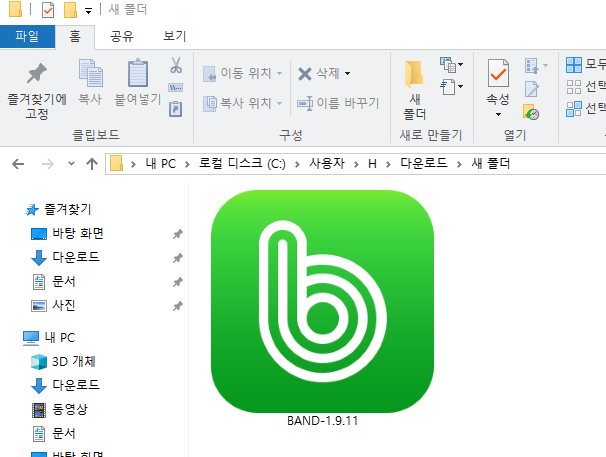Click the pin beside 바탕 화면
This screenshot has height=457, width=606.
pyautogui.click(x=177, y=234)
